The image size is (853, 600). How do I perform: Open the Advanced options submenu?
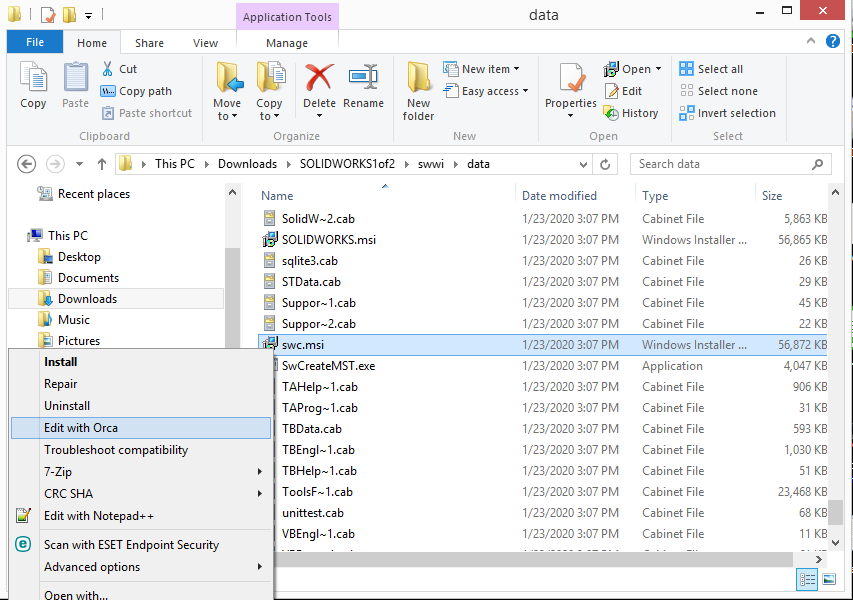(141, 567)
